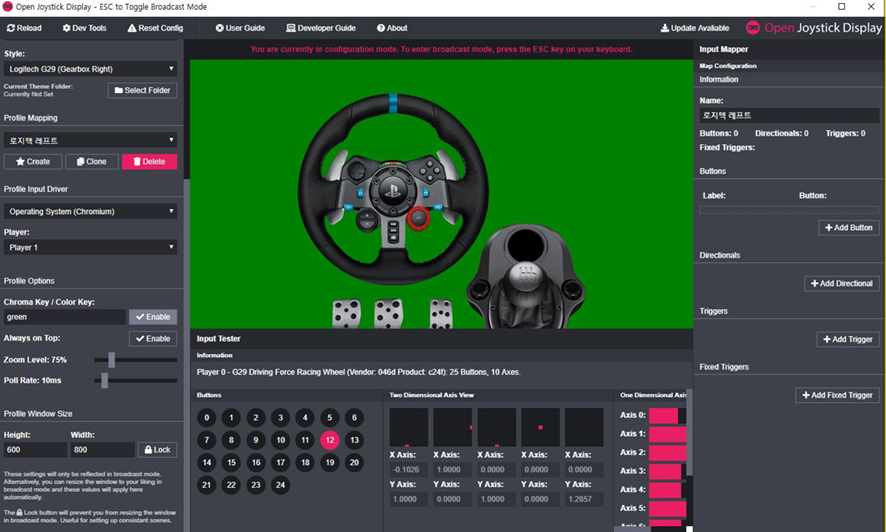Click the highlighted button indicator 12
Viewport: 886px width, 532px height.
pos(330,440)
